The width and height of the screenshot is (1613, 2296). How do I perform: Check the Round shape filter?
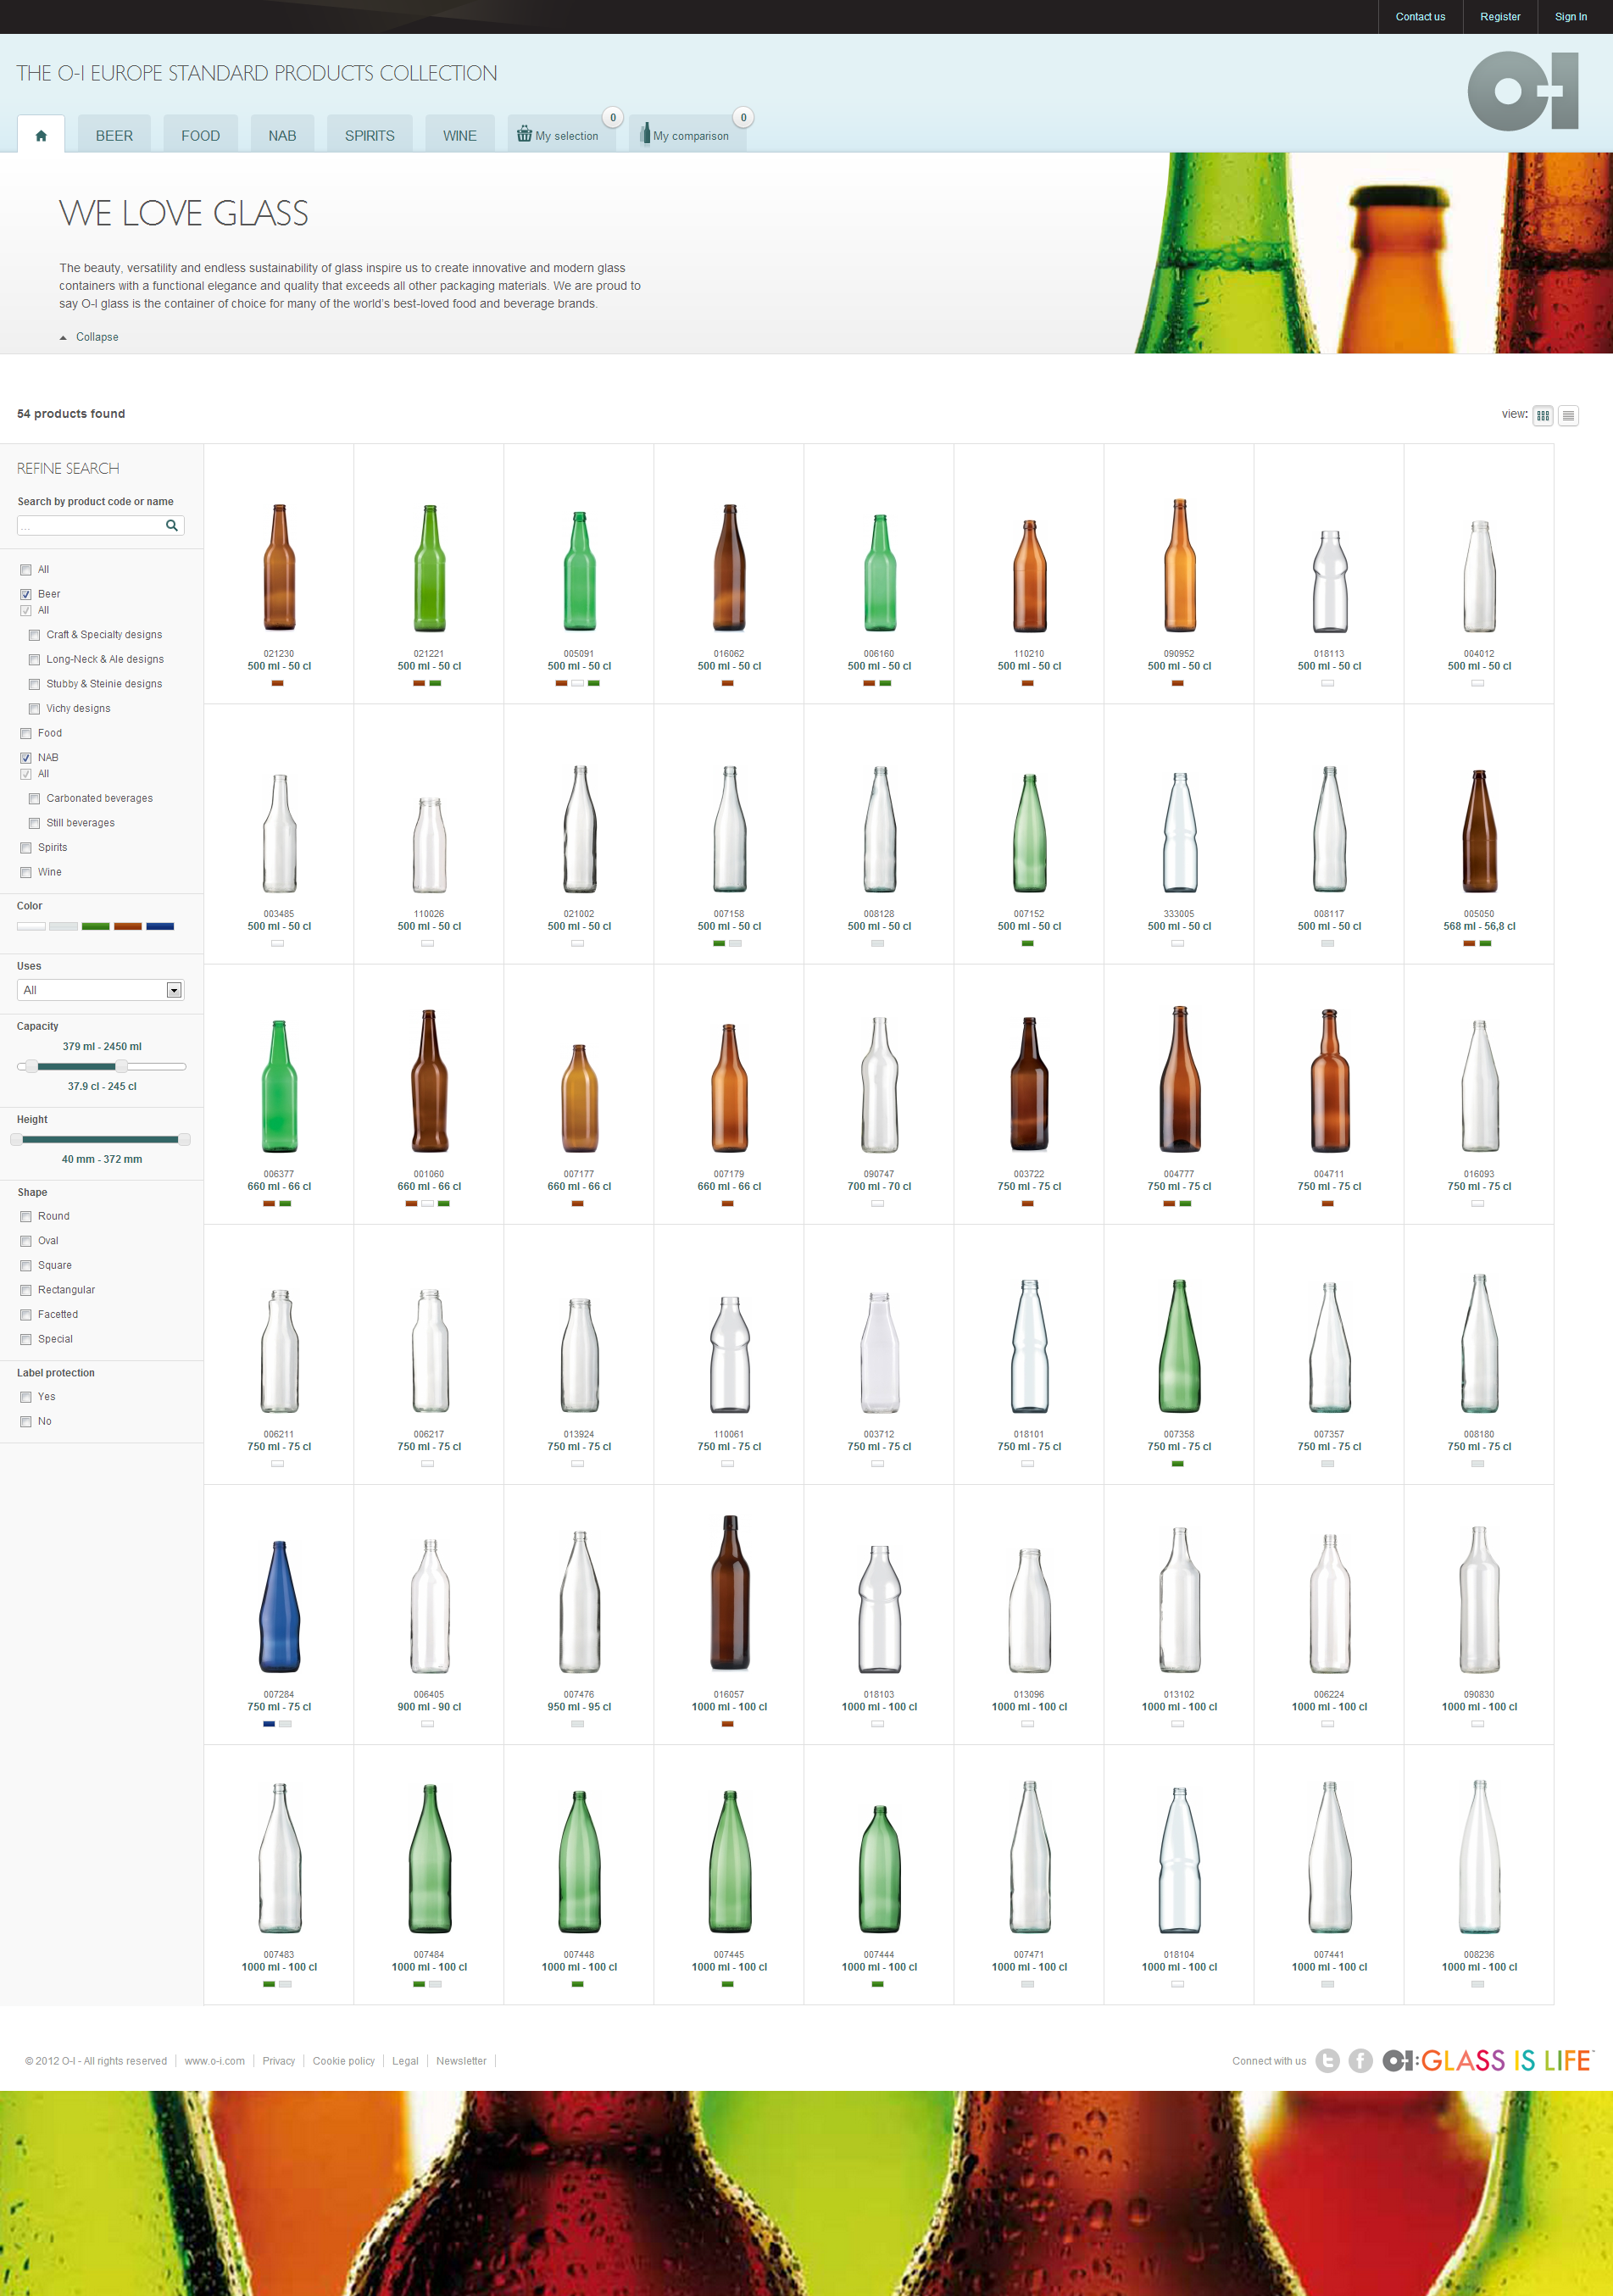tap(26, 1217)
